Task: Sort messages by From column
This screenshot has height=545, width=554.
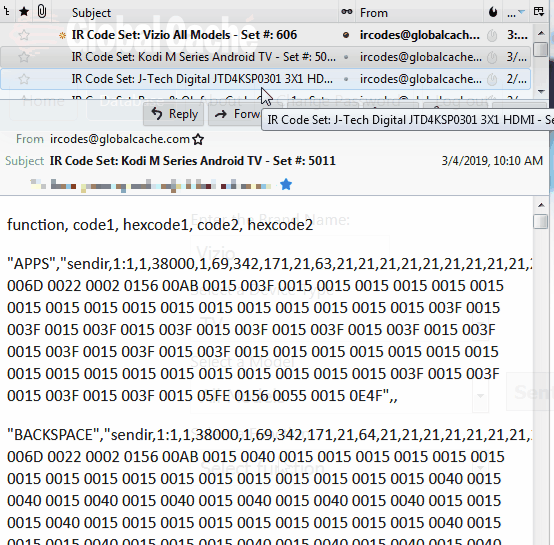Action: (373, 13)
